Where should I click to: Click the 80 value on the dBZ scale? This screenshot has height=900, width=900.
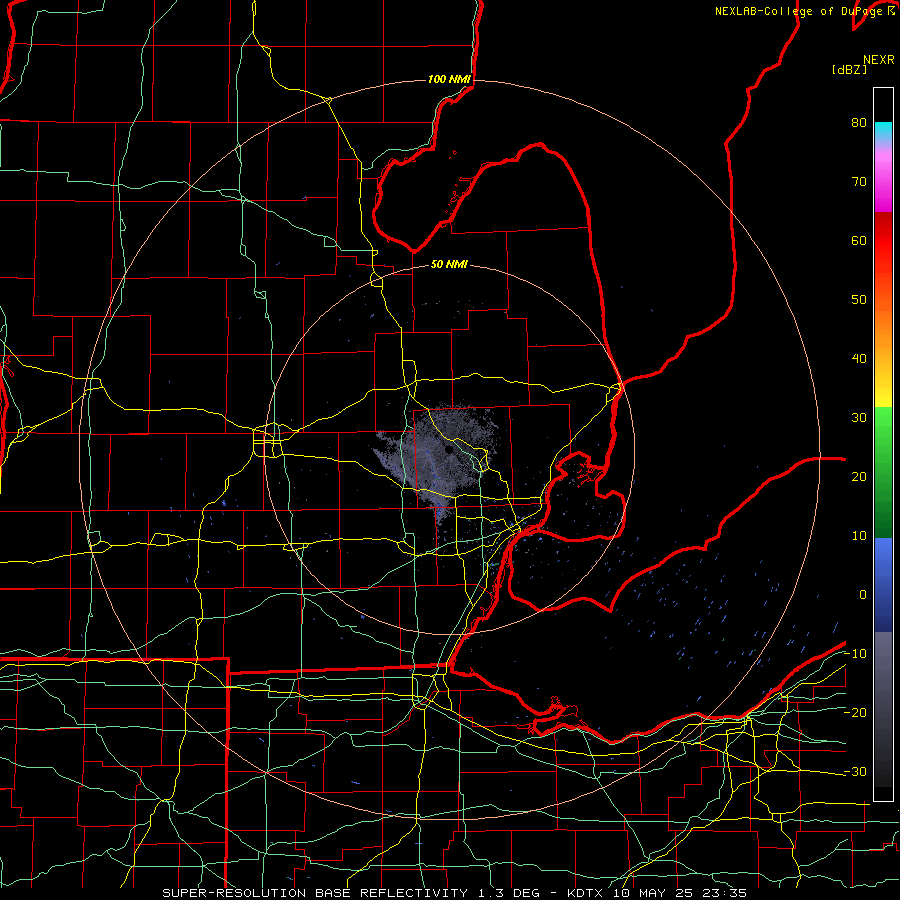(859, 123)
